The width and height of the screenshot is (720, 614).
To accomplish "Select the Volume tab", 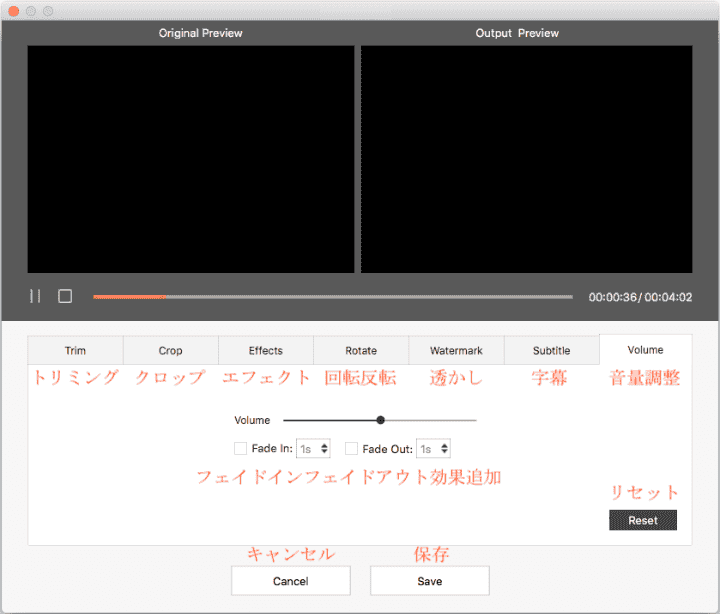I will click(x=645, y=350).
